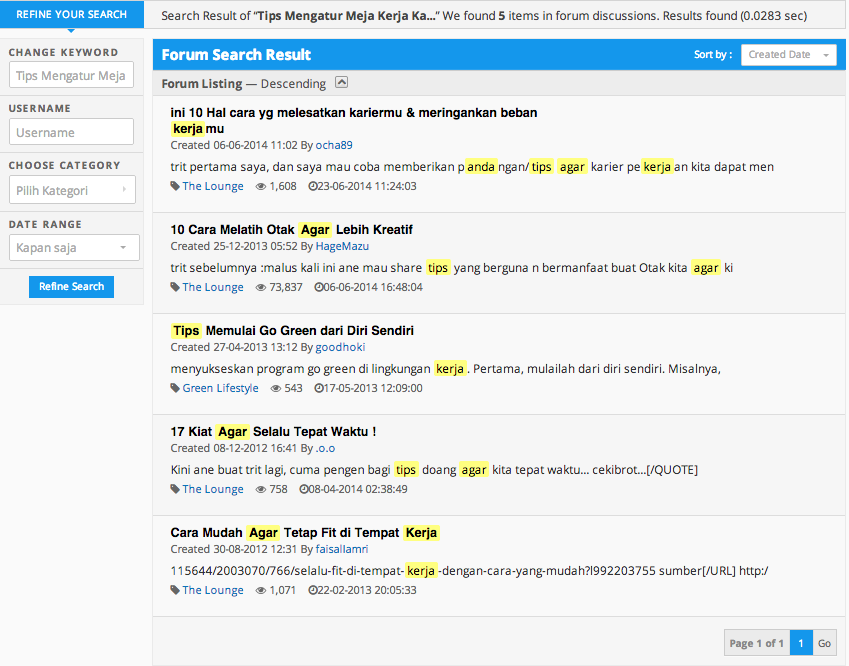Open thread 17 Kiat Agar Selalu Tepat Waktu
849x666 pixels.
pyautogui.click(x=273, y=432)
